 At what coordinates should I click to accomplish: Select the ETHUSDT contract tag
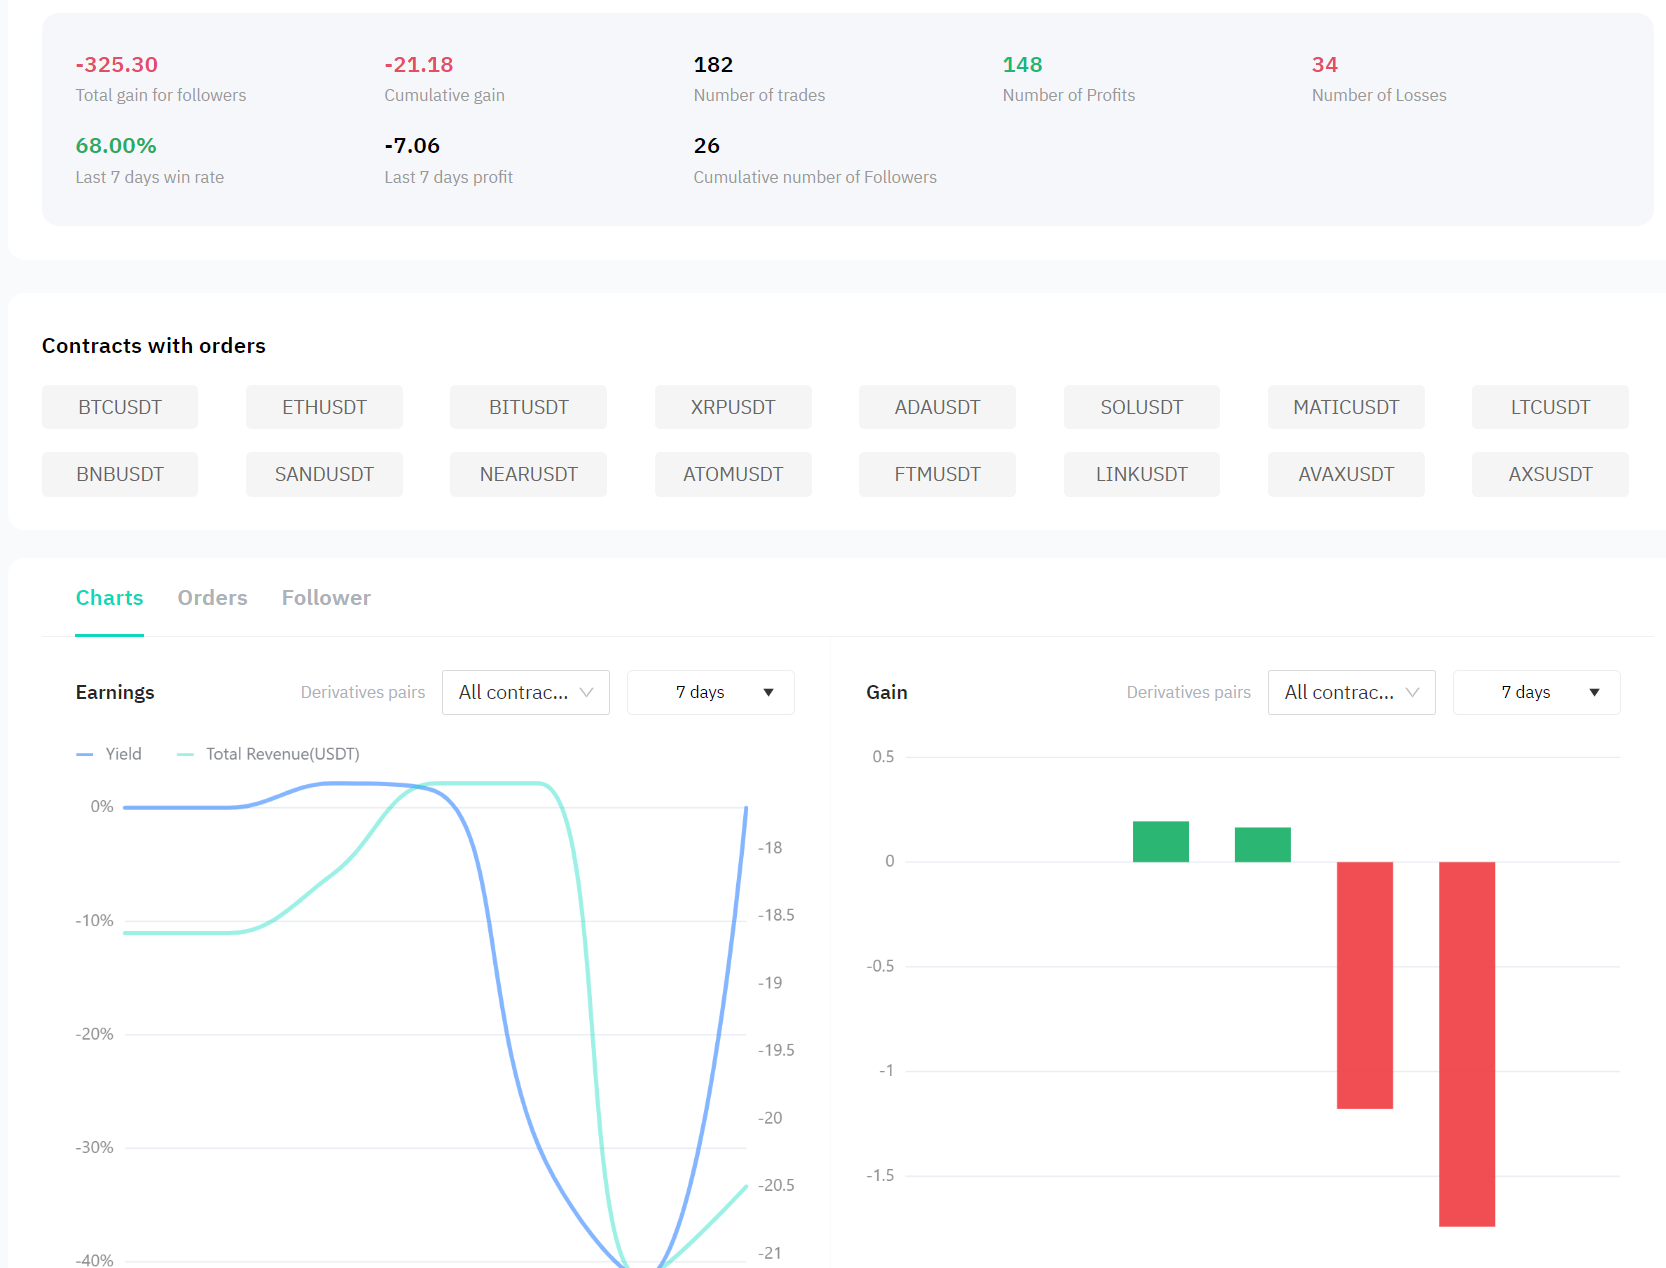point(324,407)
